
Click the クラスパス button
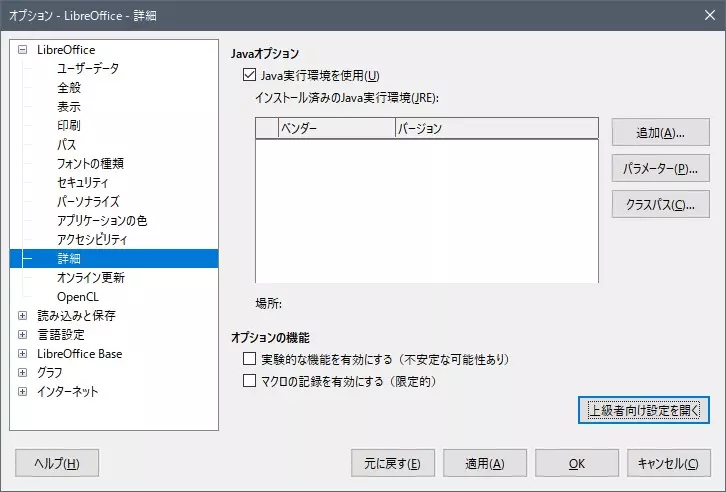pyautogui.click(x=660, y=204)
